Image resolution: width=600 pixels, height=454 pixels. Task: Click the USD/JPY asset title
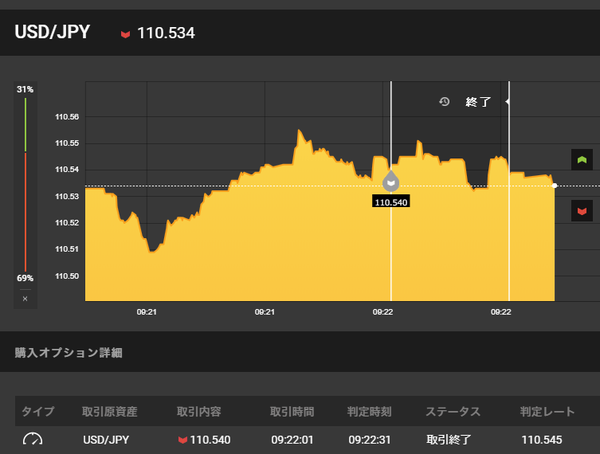pos(52,32)
